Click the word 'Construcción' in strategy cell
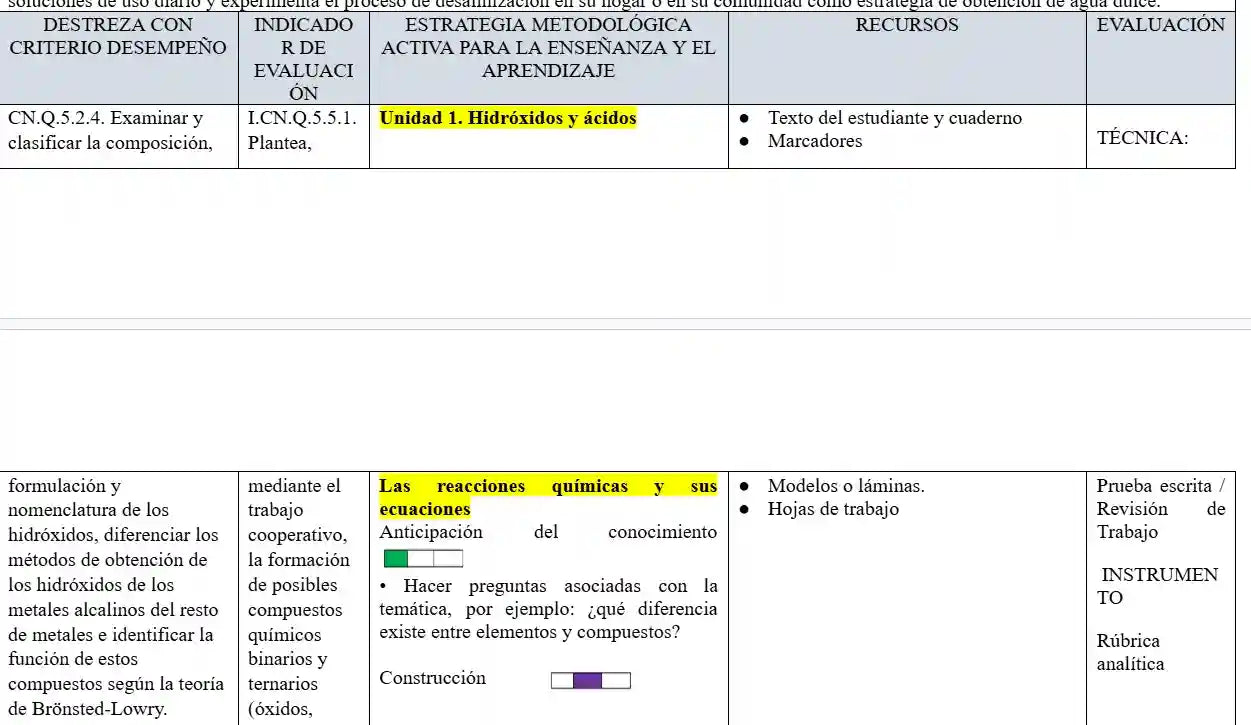 432,678
